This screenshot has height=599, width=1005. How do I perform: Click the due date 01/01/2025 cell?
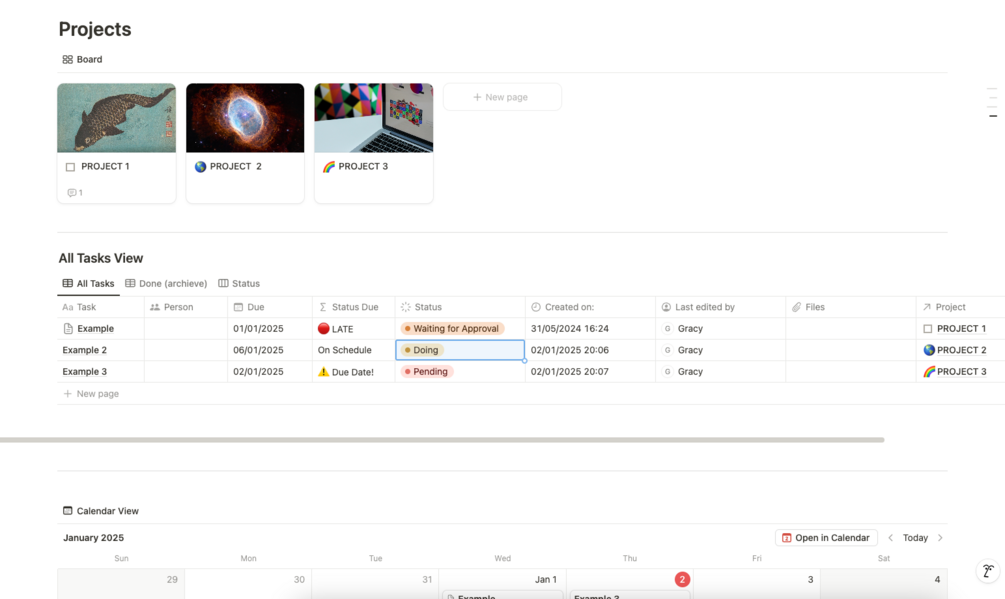tap(270, 329)
